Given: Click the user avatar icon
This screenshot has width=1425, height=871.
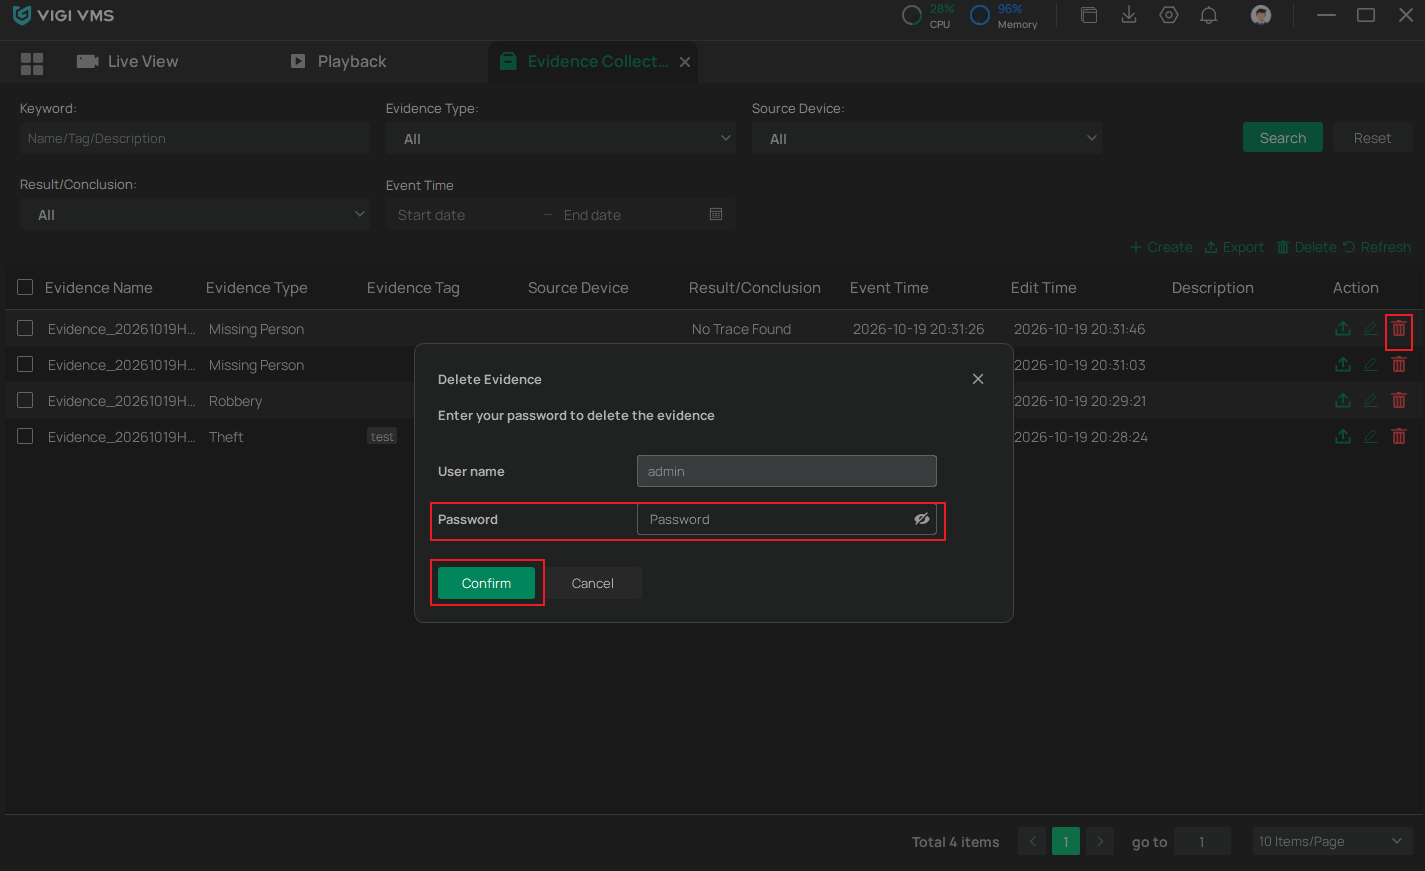Looking at the screenshot, I should tap(1261, 15).
